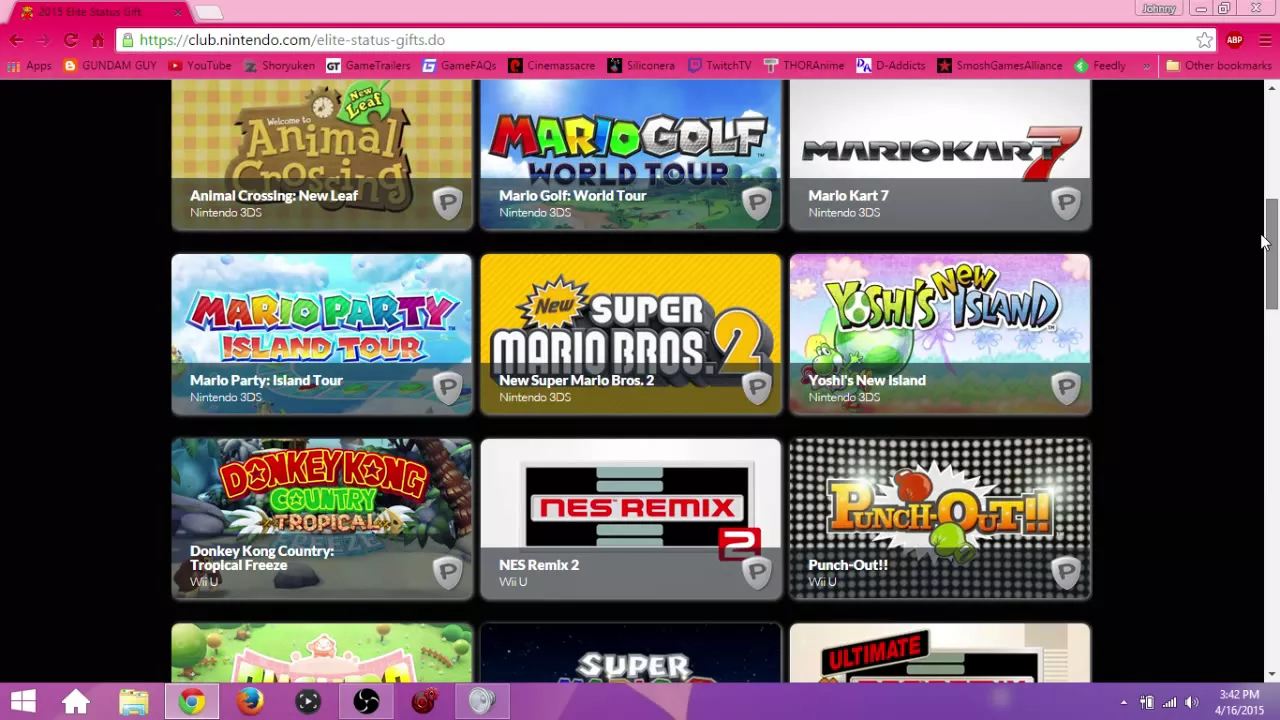Click the scrollbar up arrow

coord(1271,89)
